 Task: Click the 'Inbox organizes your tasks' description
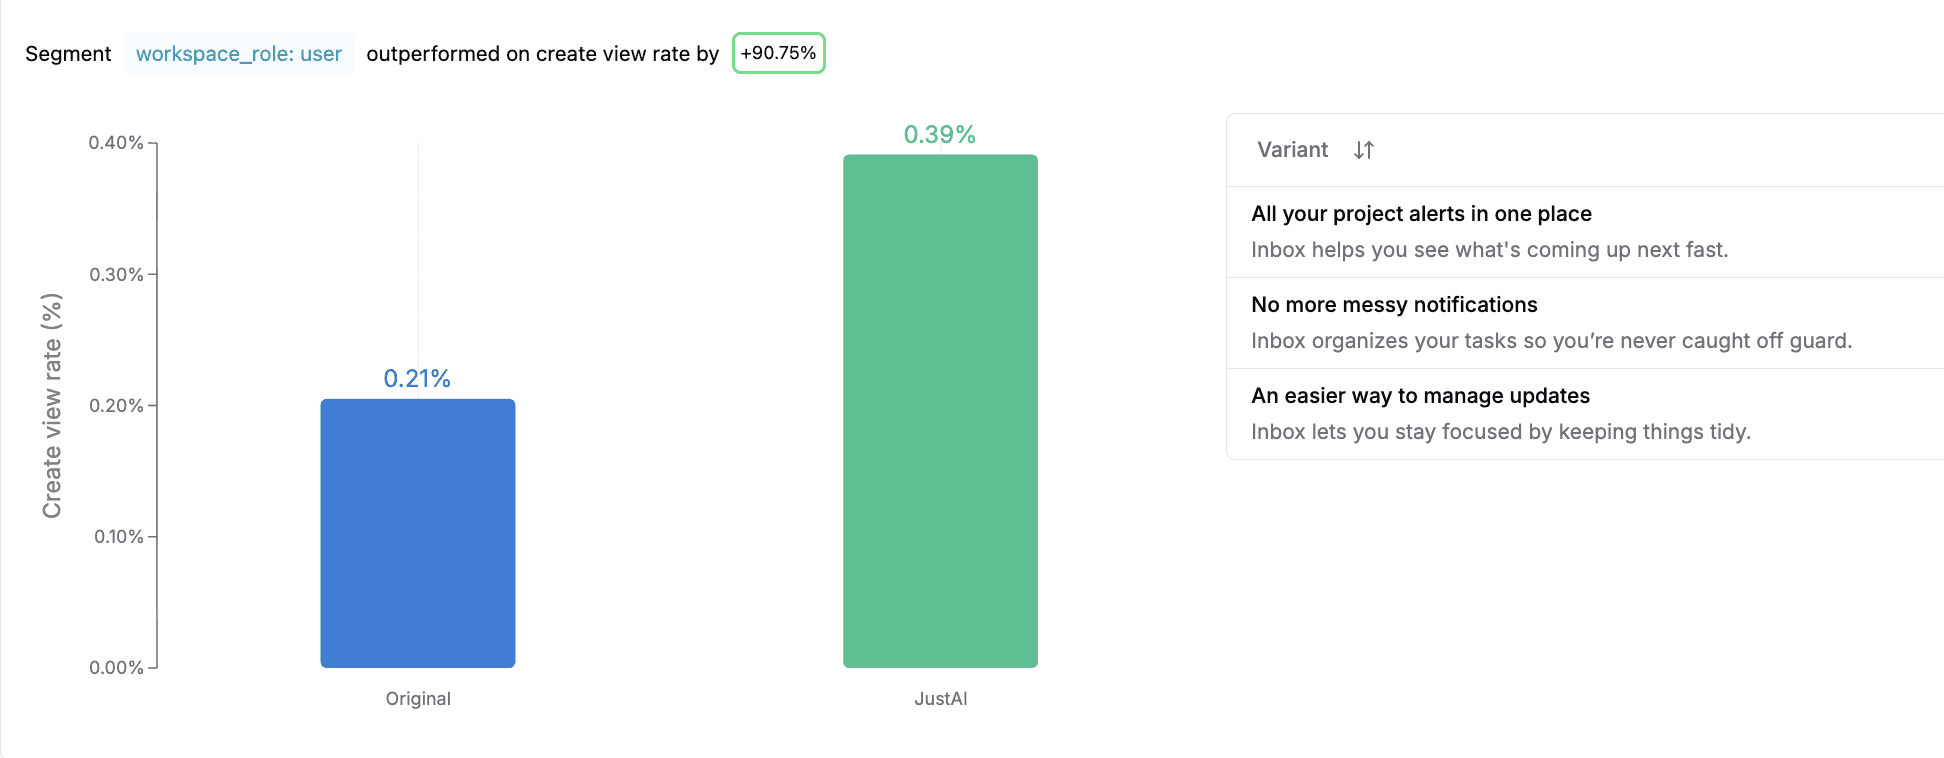(x=1551, y=341)
